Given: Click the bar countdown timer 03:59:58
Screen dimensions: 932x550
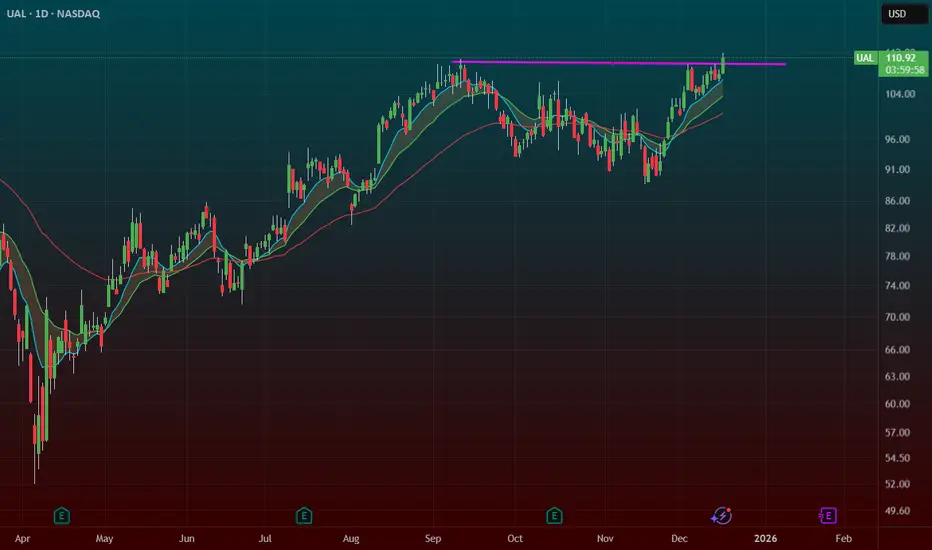Looking at the screenshot, I should [x=904, y=70].
